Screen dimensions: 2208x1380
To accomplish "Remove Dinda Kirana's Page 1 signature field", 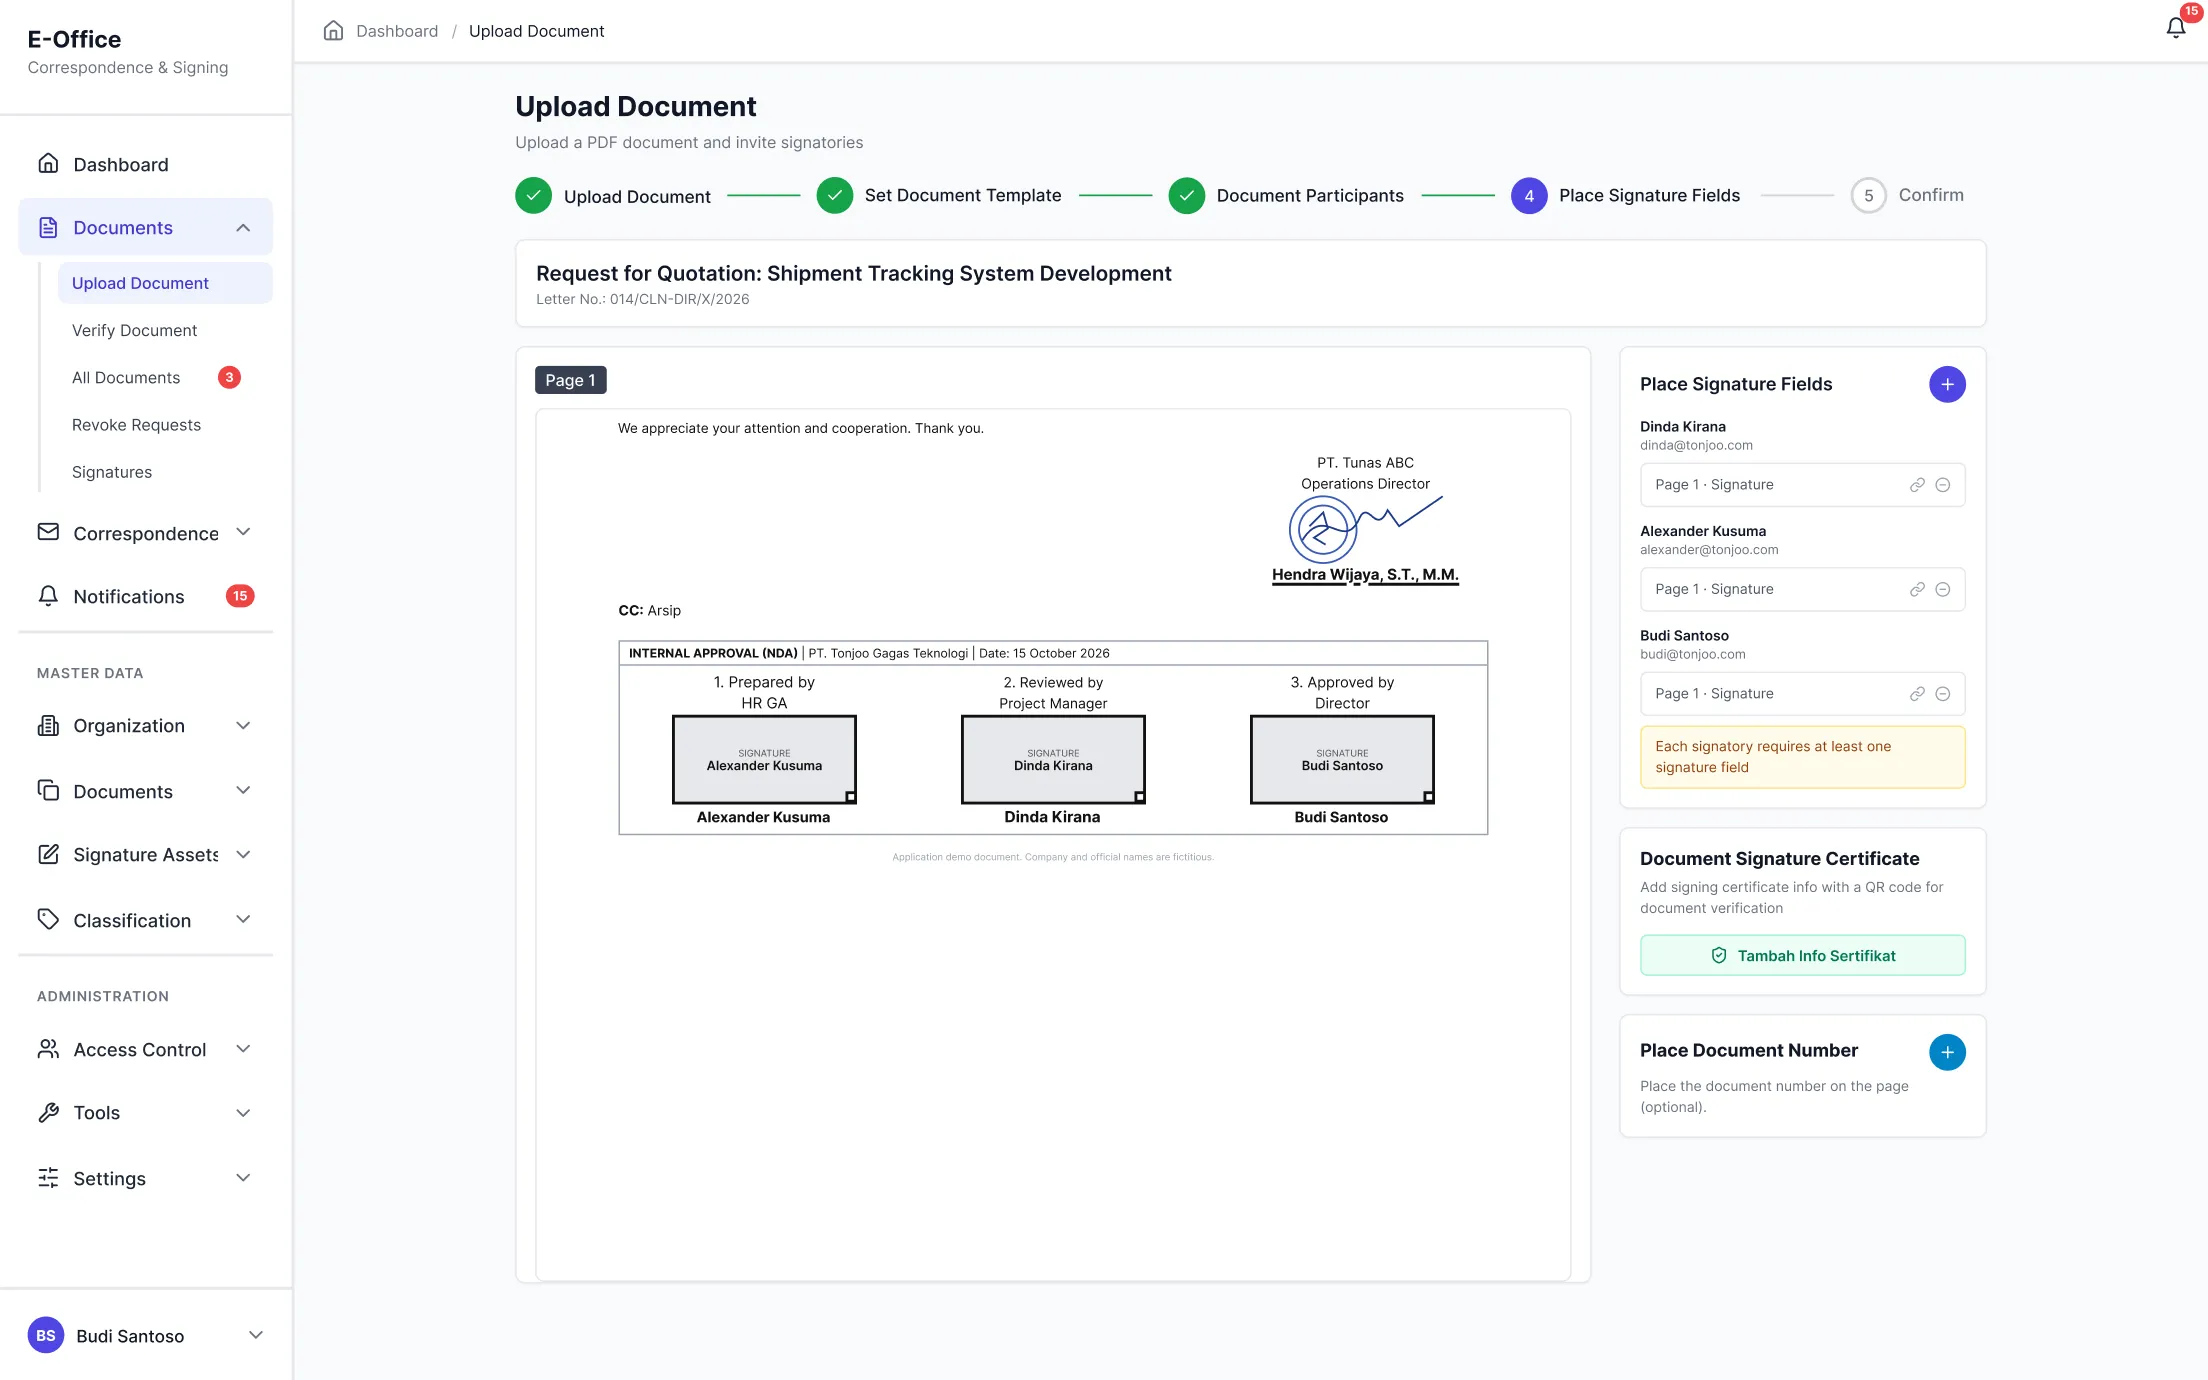I will coord(1943,485).
